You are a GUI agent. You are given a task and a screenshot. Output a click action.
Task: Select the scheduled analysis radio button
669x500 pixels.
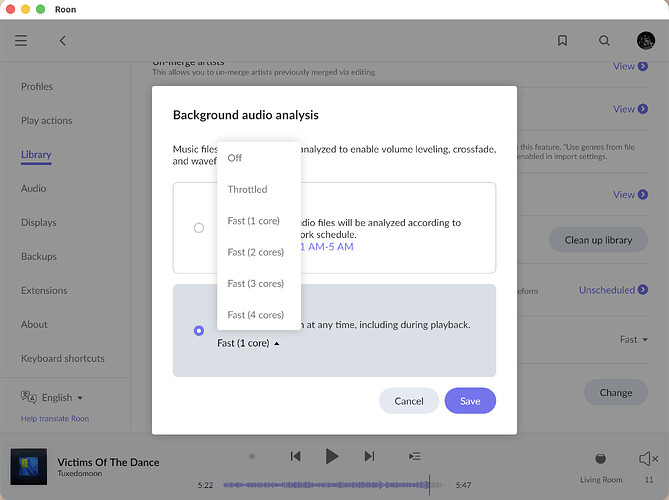[199, 228]
